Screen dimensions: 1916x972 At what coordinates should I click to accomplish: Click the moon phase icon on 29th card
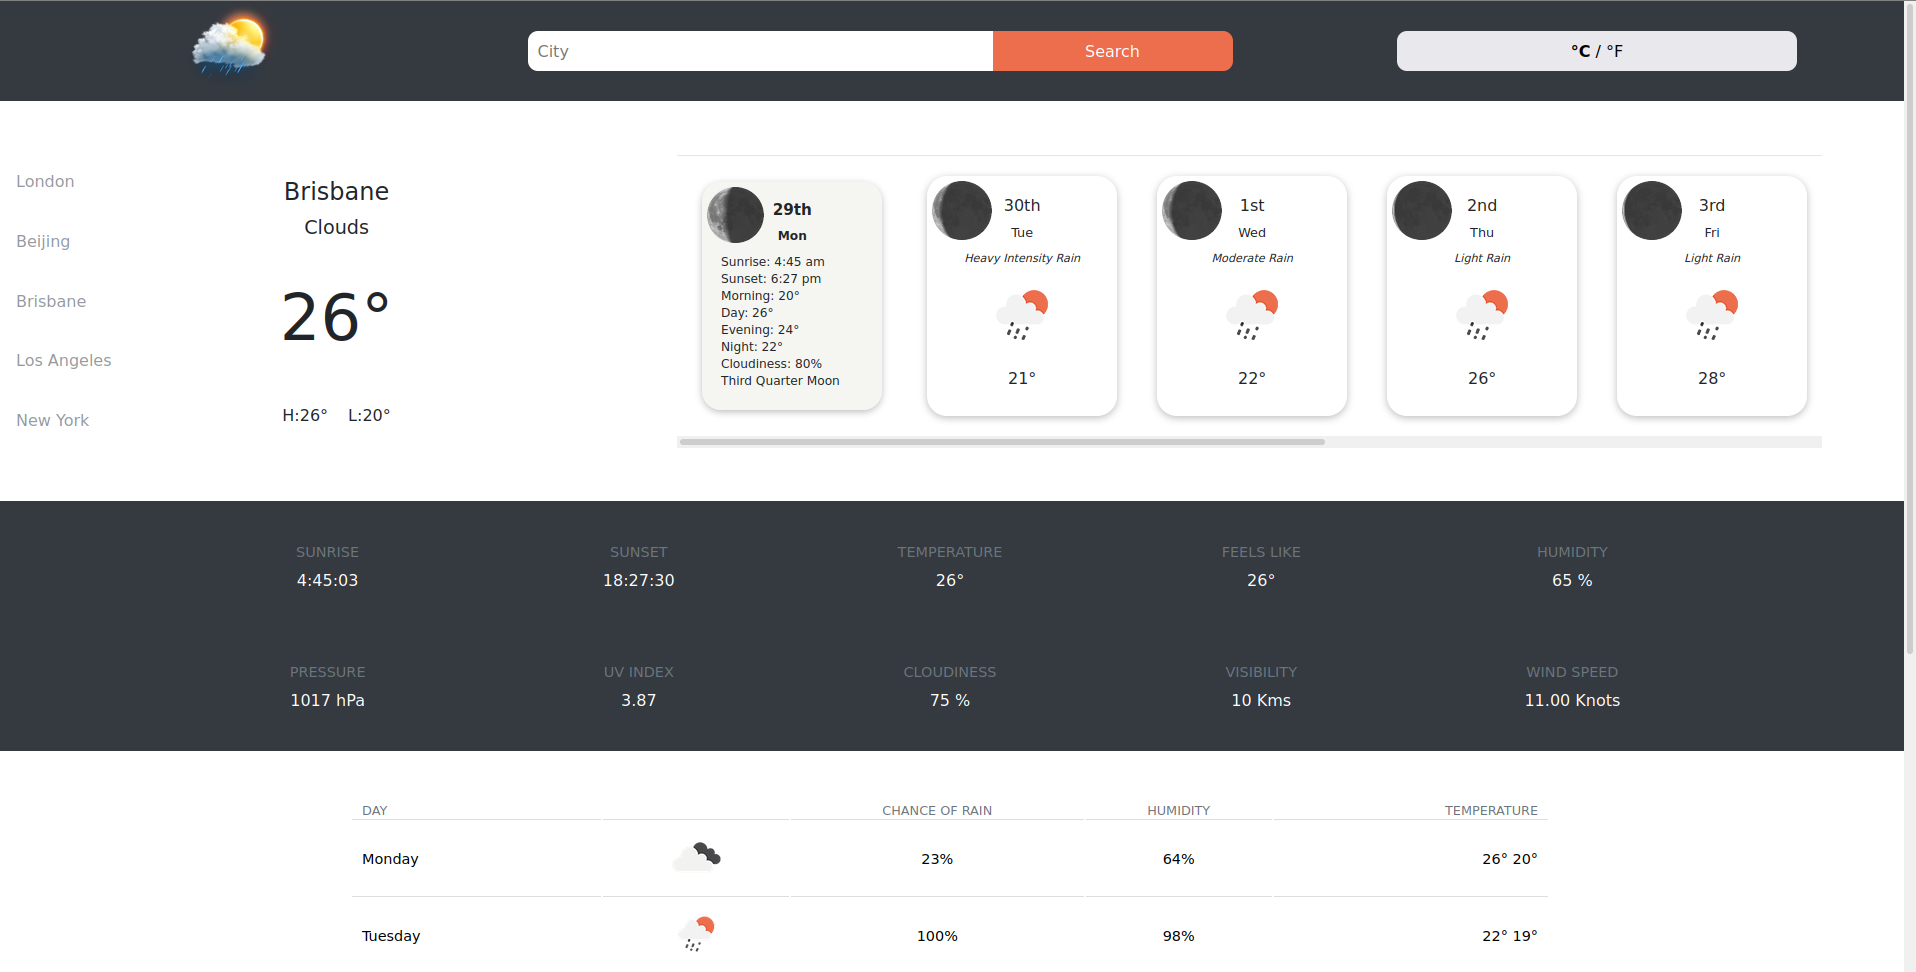pyautogui.click(x=736, y=215)
